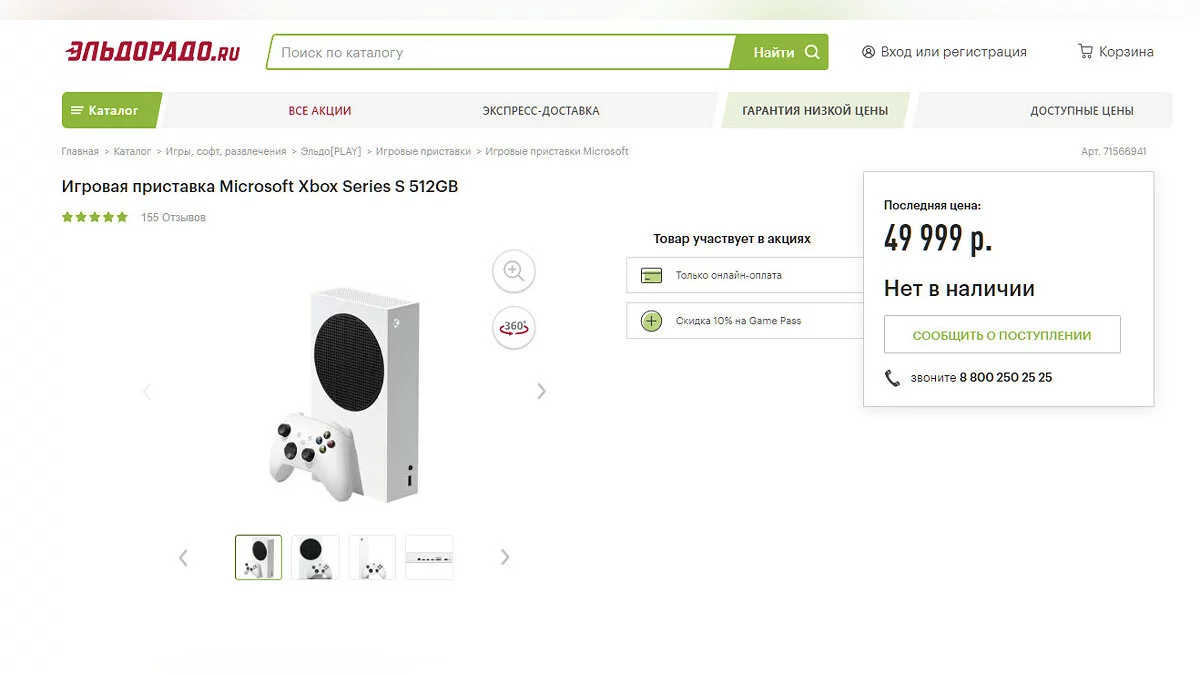1200x675 pixels.
Task: Open the ВСЕ АКЦИИ menu item
Action: [x=320, y=111]
